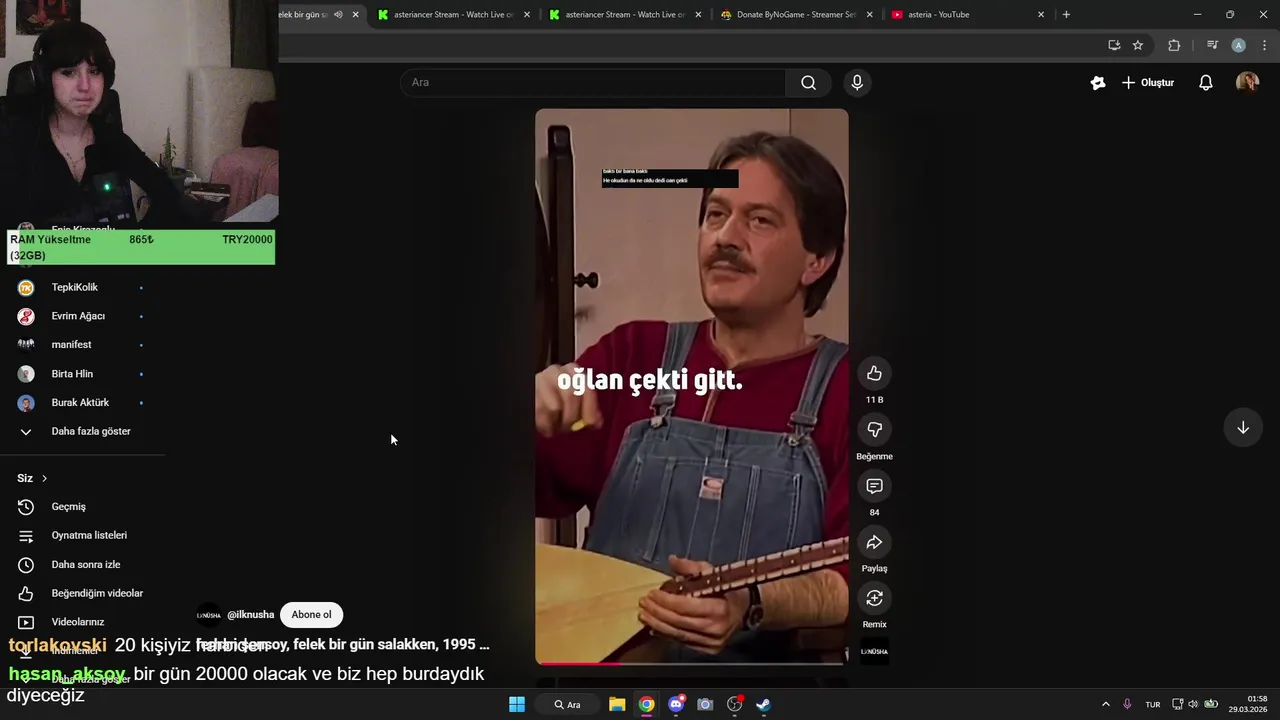Open YouTube notifications bell
This screenshot has width=1280, height=720.
tap(1206, 83)
